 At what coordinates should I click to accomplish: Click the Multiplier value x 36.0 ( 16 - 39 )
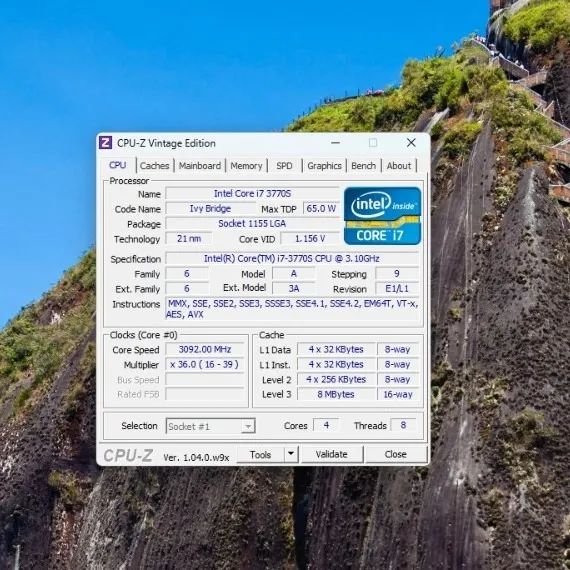click(x=205, y=364)
